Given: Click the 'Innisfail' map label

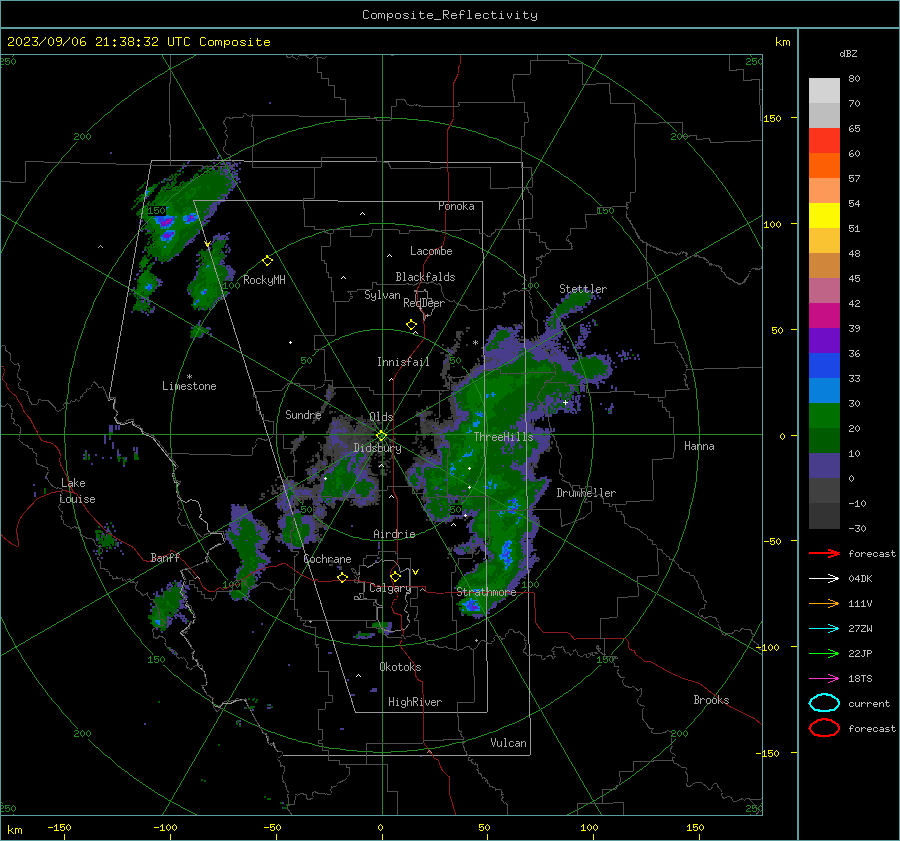Looking at the screenshot, I should click(x=403, y=362).
